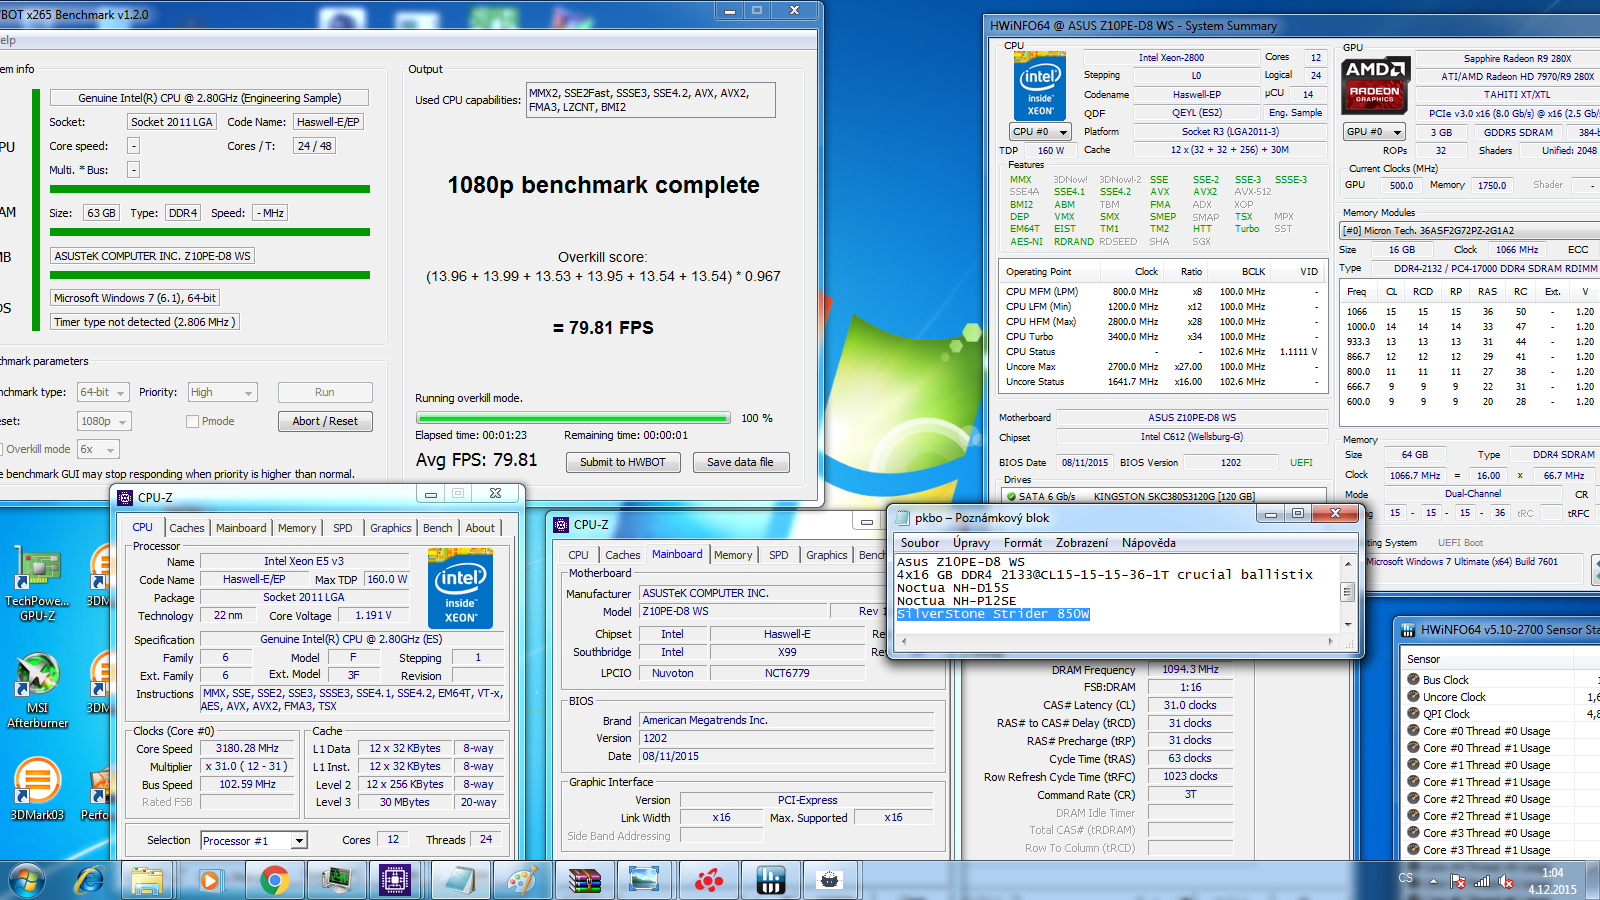Launch Internet Explorer from the taskbar
This screenshot has height=900, width=1600.
(90, 881)
